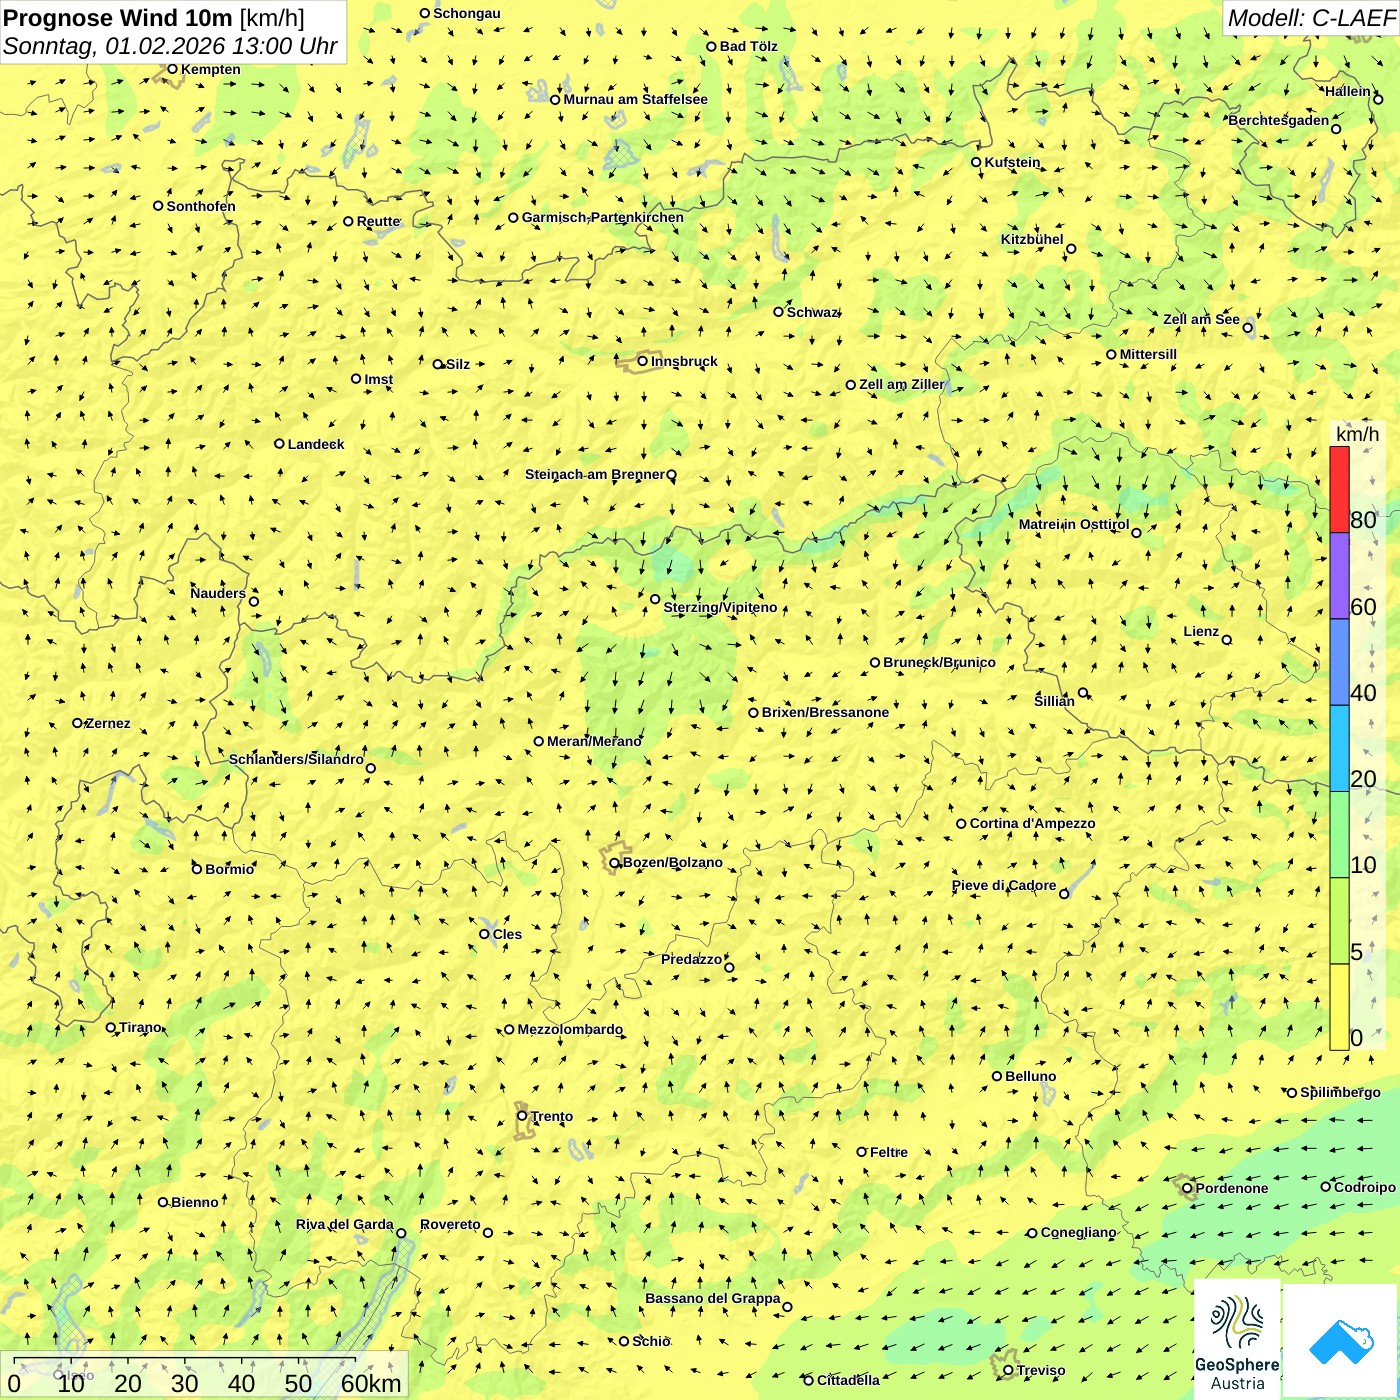
Task: Click the Feltre location marker
Action: tap(861, 1152)
